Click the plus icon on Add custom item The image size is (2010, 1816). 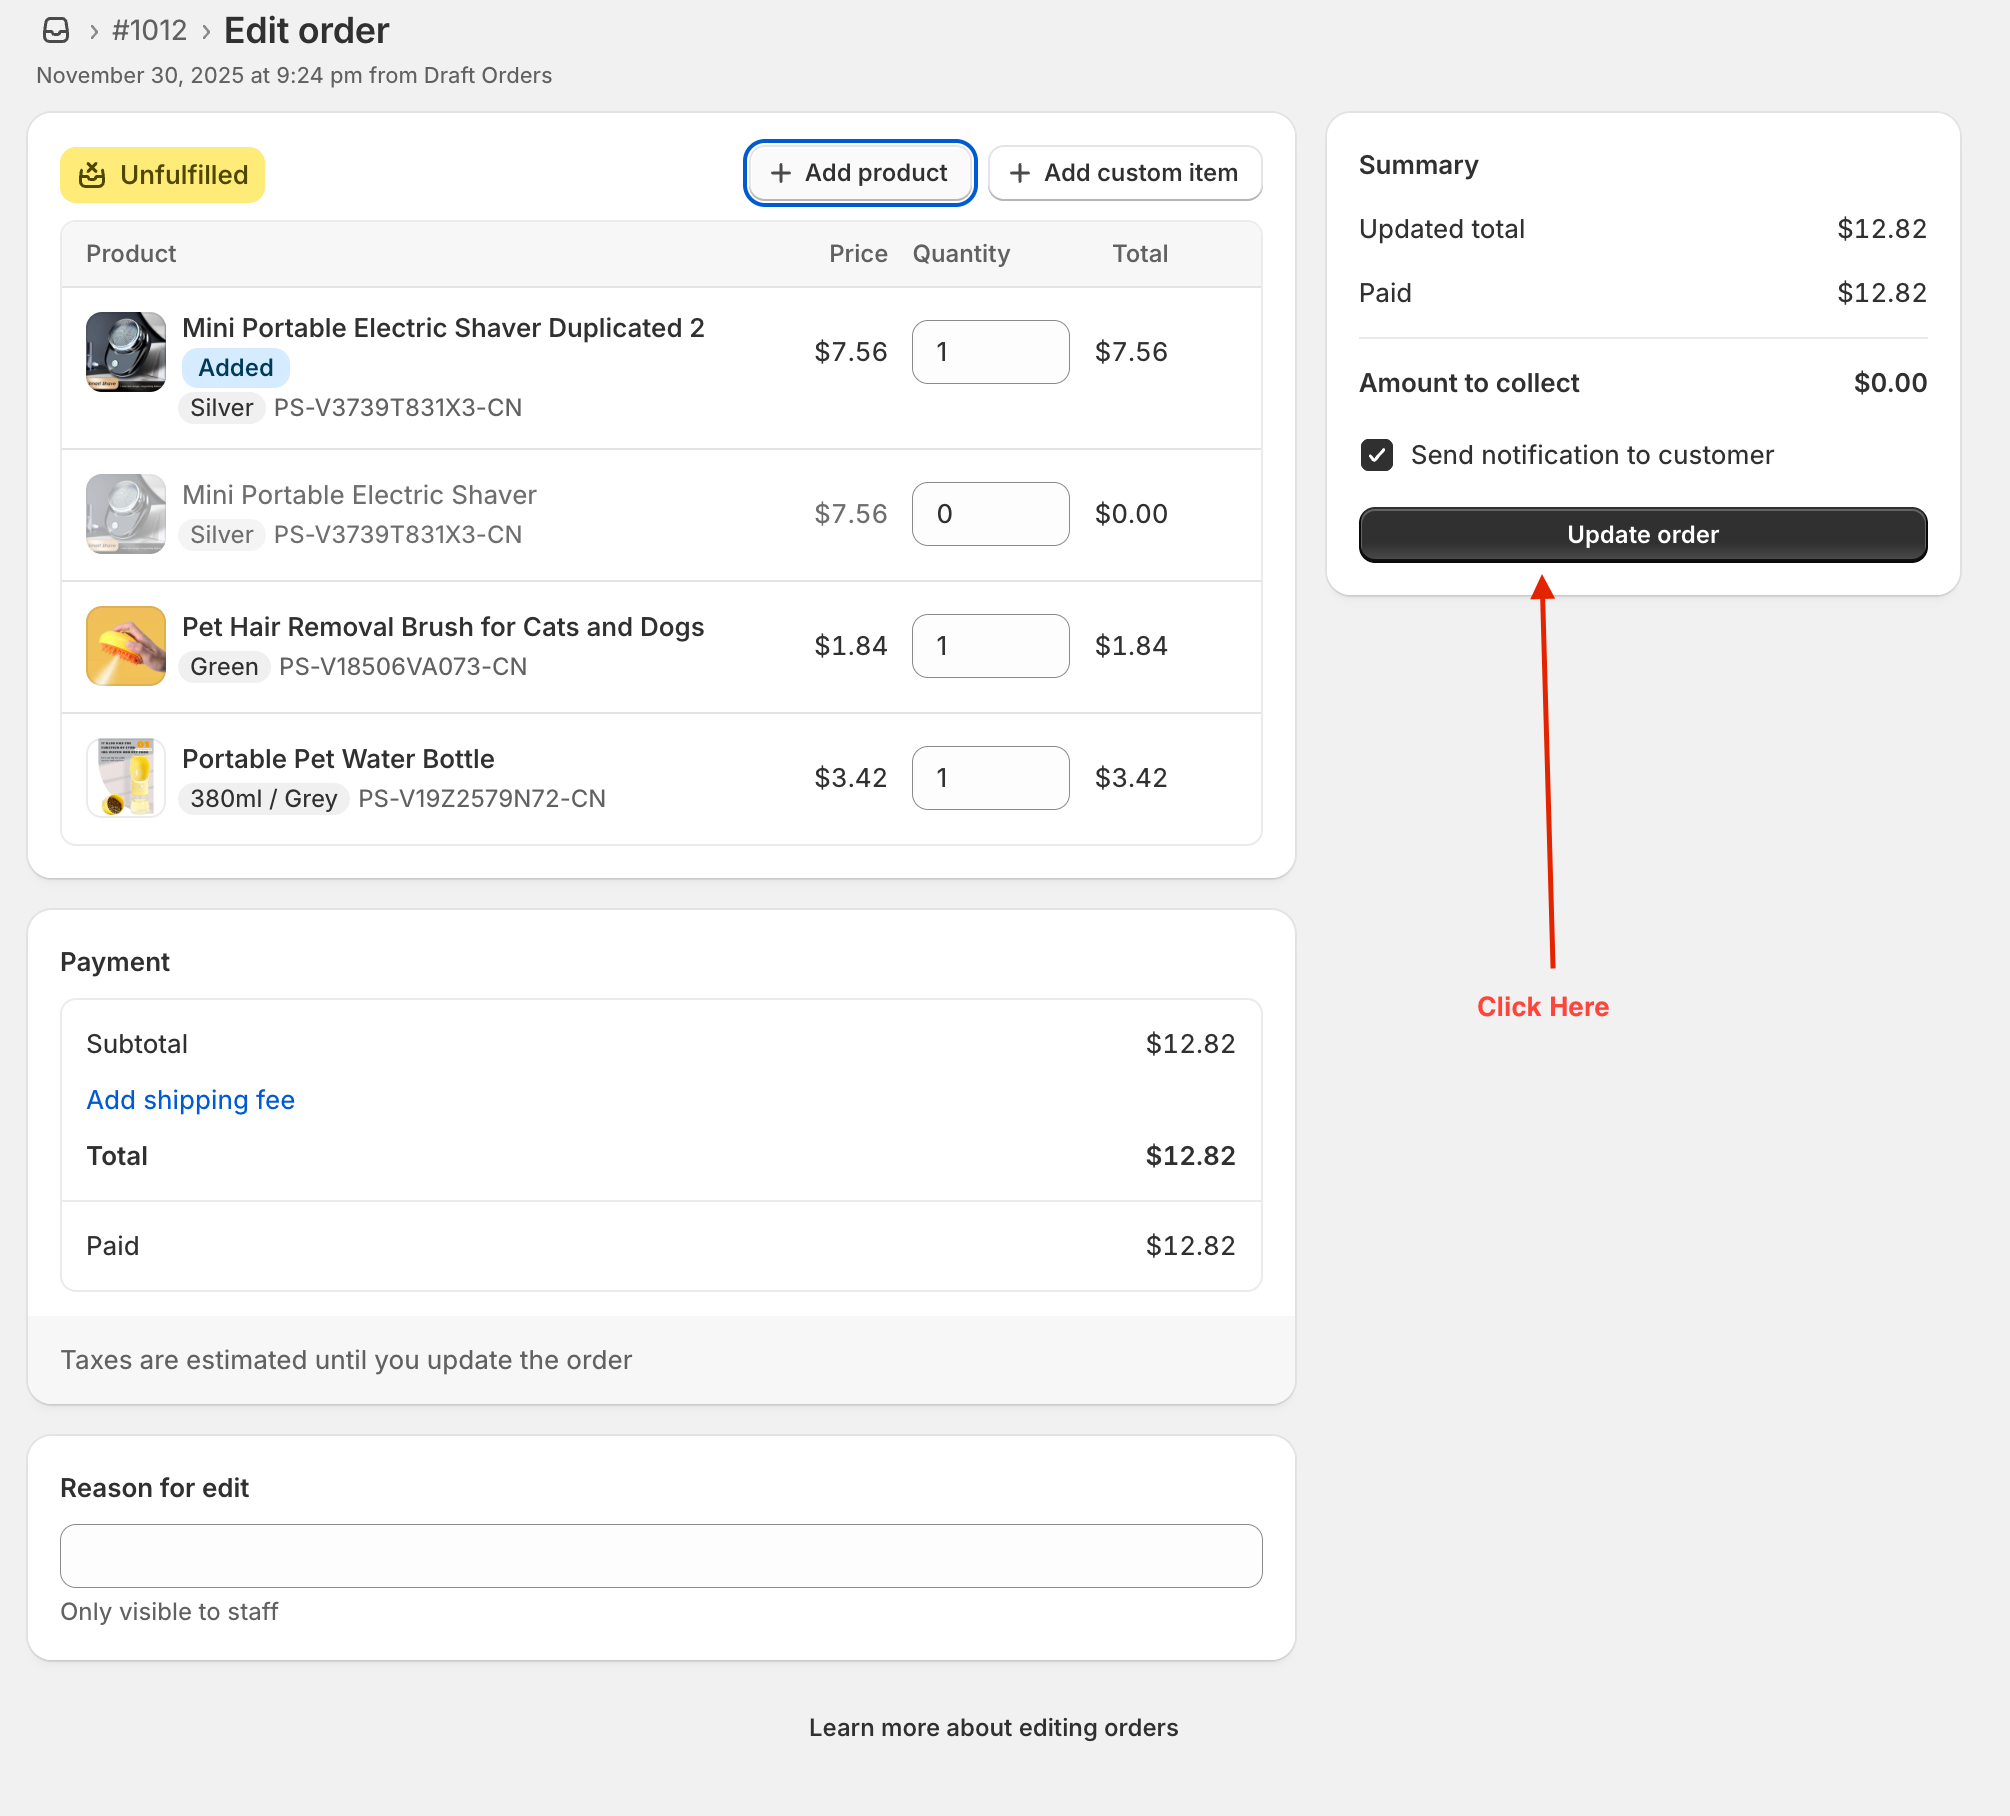click(x=1020, y=173)
